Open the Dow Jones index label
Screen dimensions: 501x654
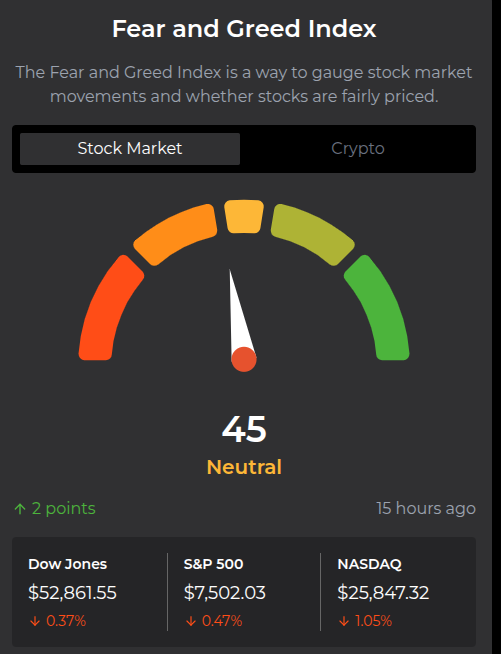(x=68, y=564)
